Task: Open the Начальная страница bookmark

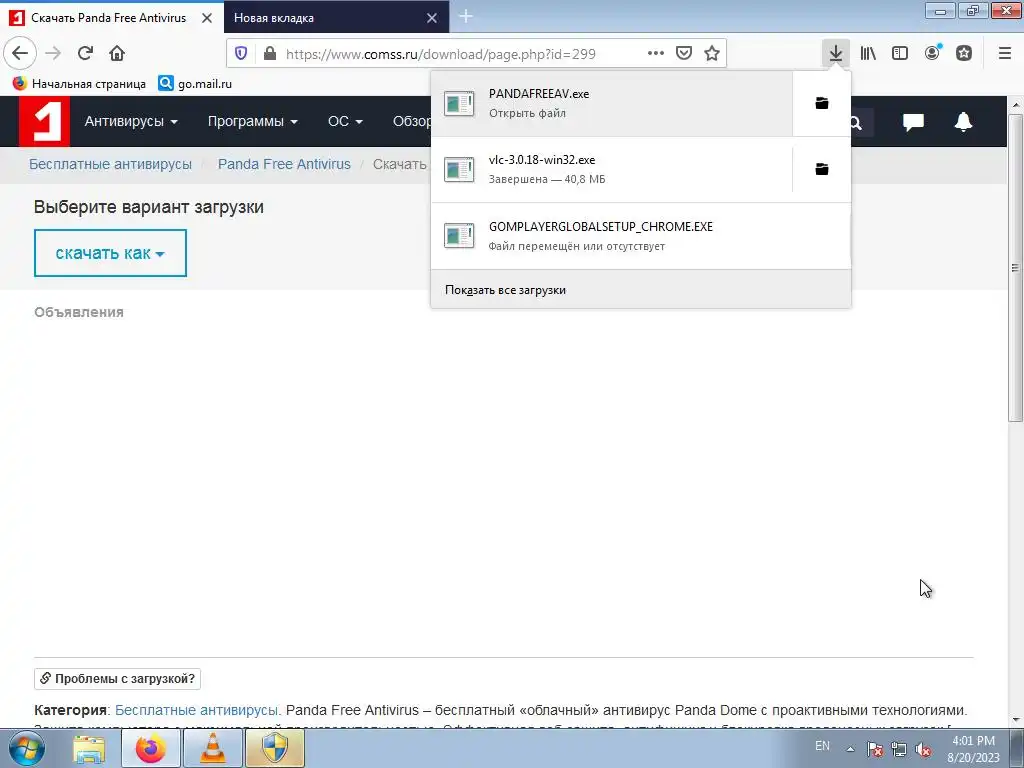Action: (80, 84)
